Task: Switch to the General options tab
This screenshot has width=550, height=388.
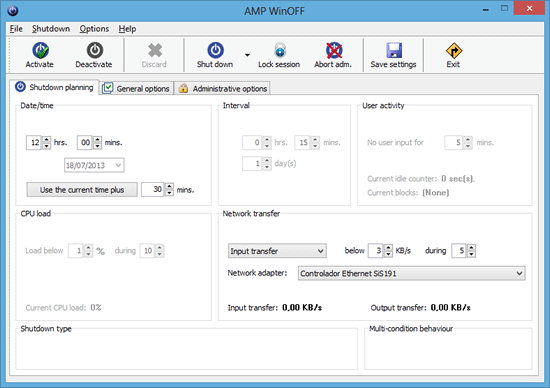Action: [137, 88]
